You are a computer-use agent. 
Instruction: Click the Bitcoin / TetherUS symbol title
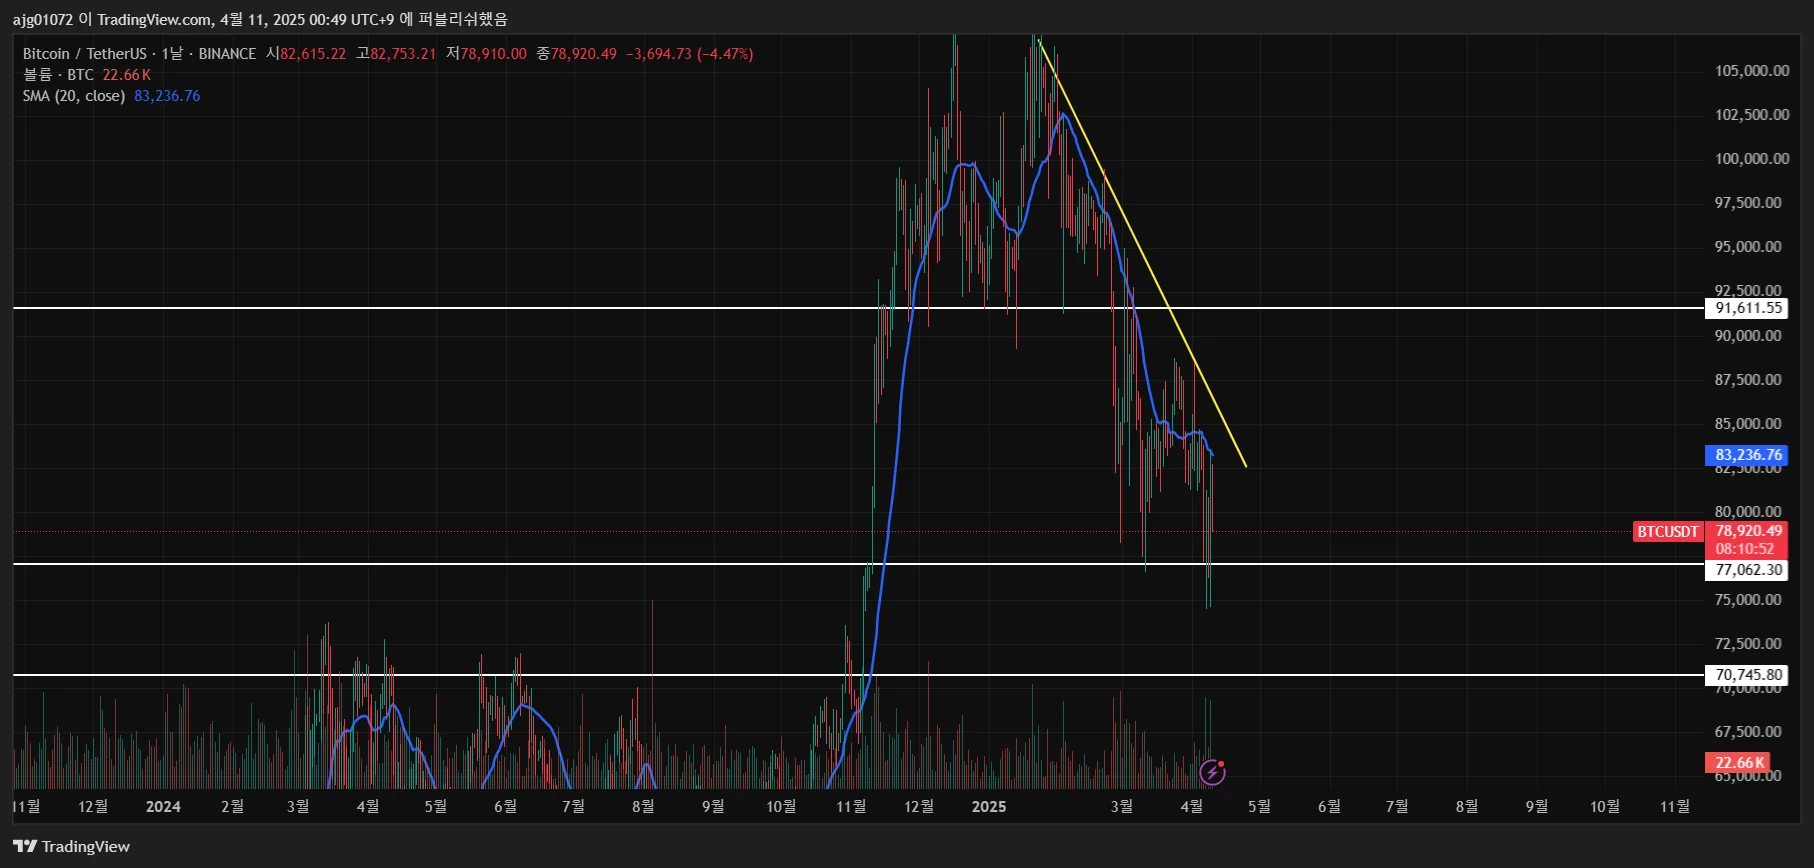(x=85, y=54)
